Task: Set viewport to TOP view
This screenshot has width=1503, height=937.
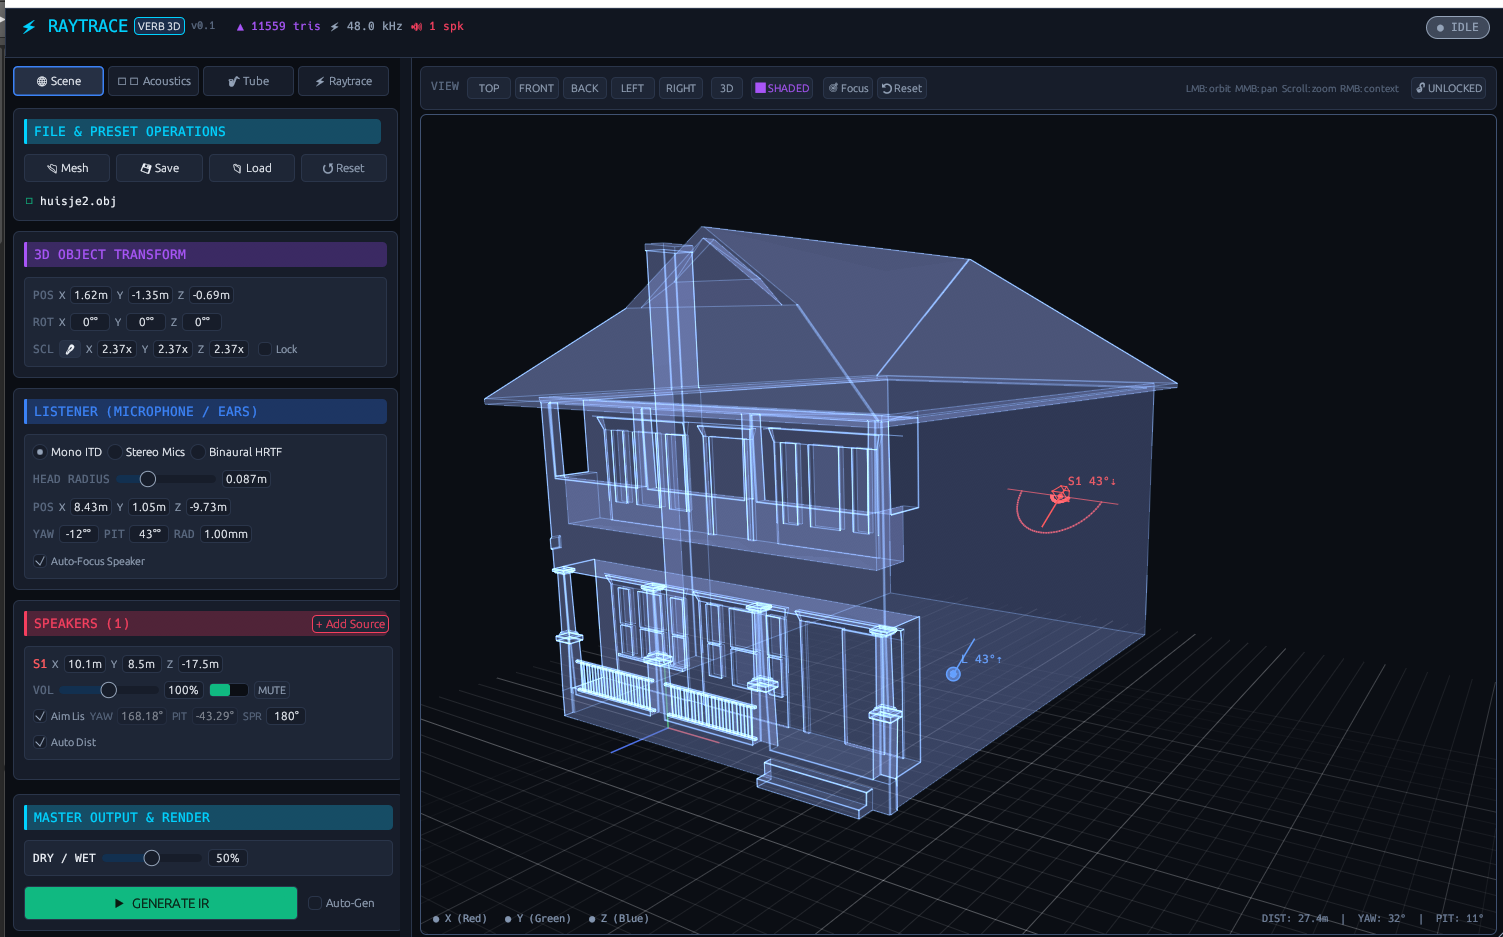Action: click(x=489, y=88)
